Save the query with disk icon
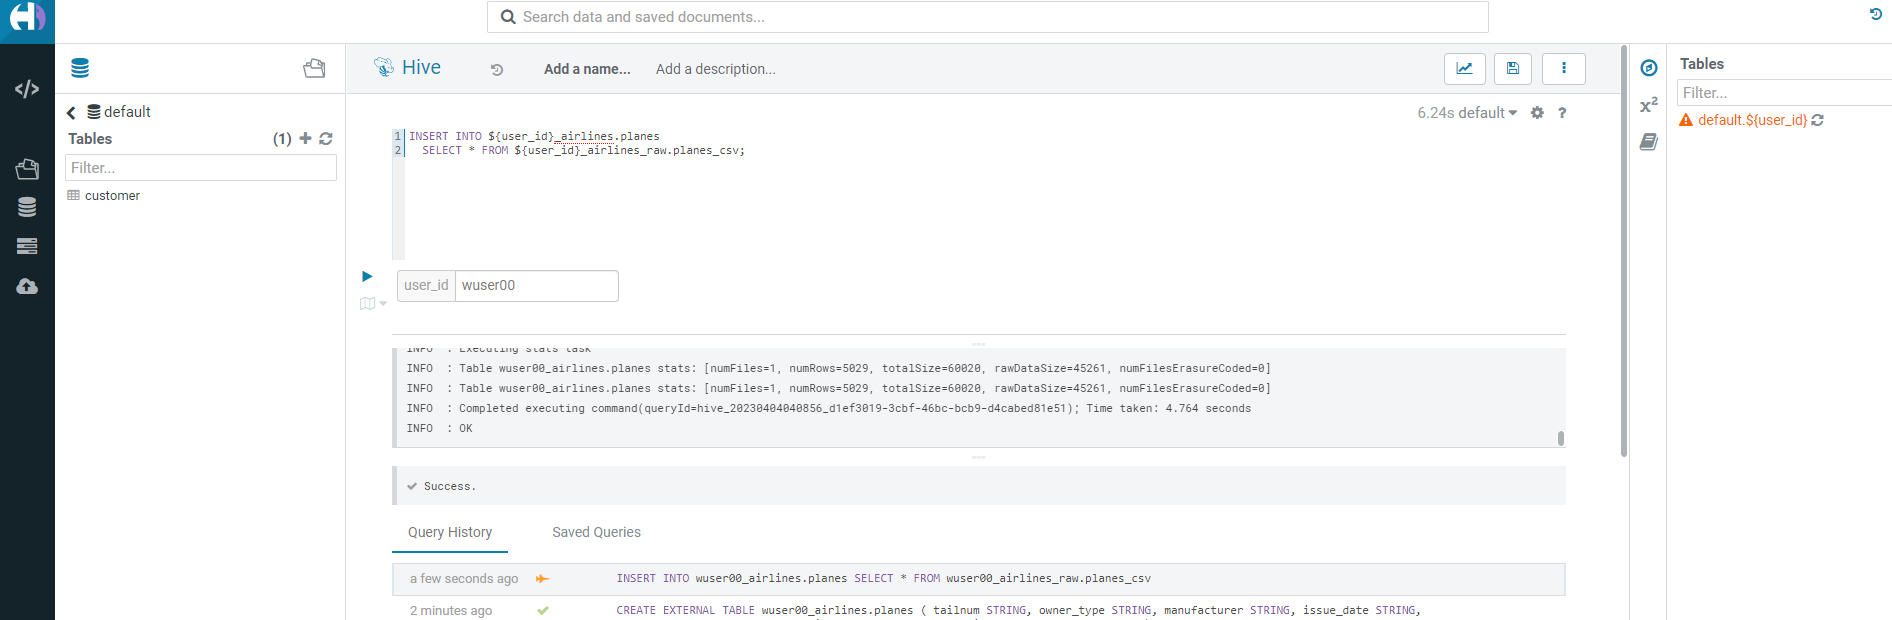 point(1513,68)
